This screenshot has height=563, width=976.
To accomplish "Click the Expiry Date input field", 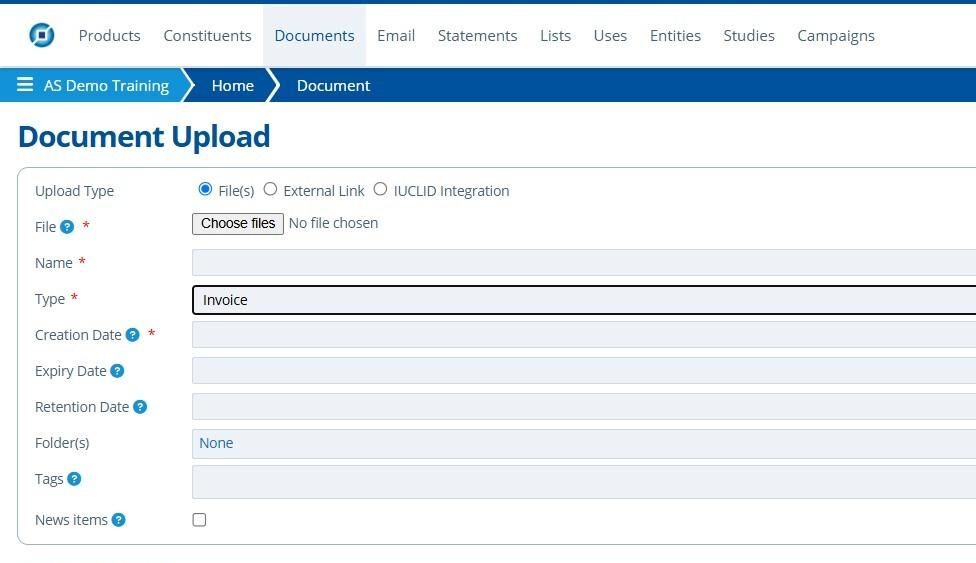I will (584, 371).
